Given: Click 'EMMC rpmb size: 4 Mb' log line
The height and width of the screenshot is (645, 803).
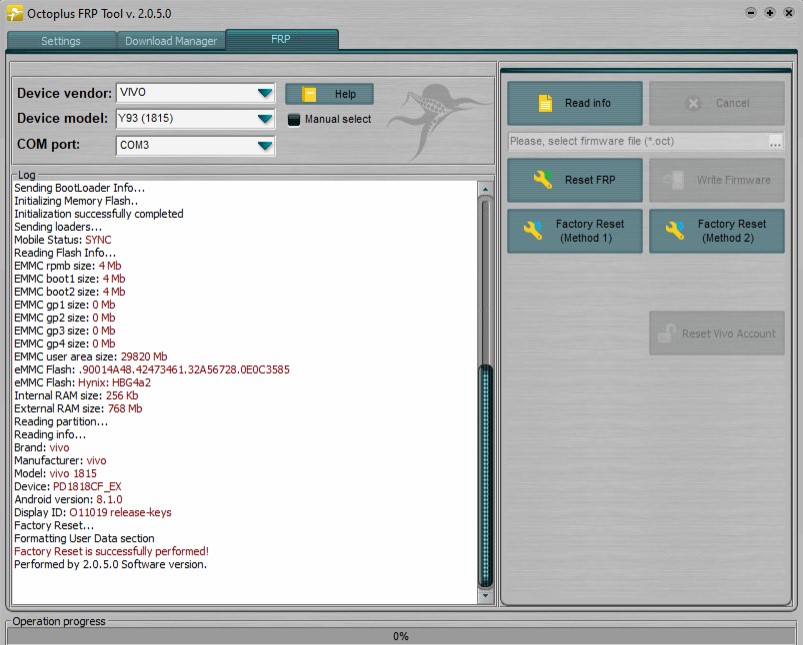Looking at the screenshot, I should pyautogui.click(x=68, y=266).
